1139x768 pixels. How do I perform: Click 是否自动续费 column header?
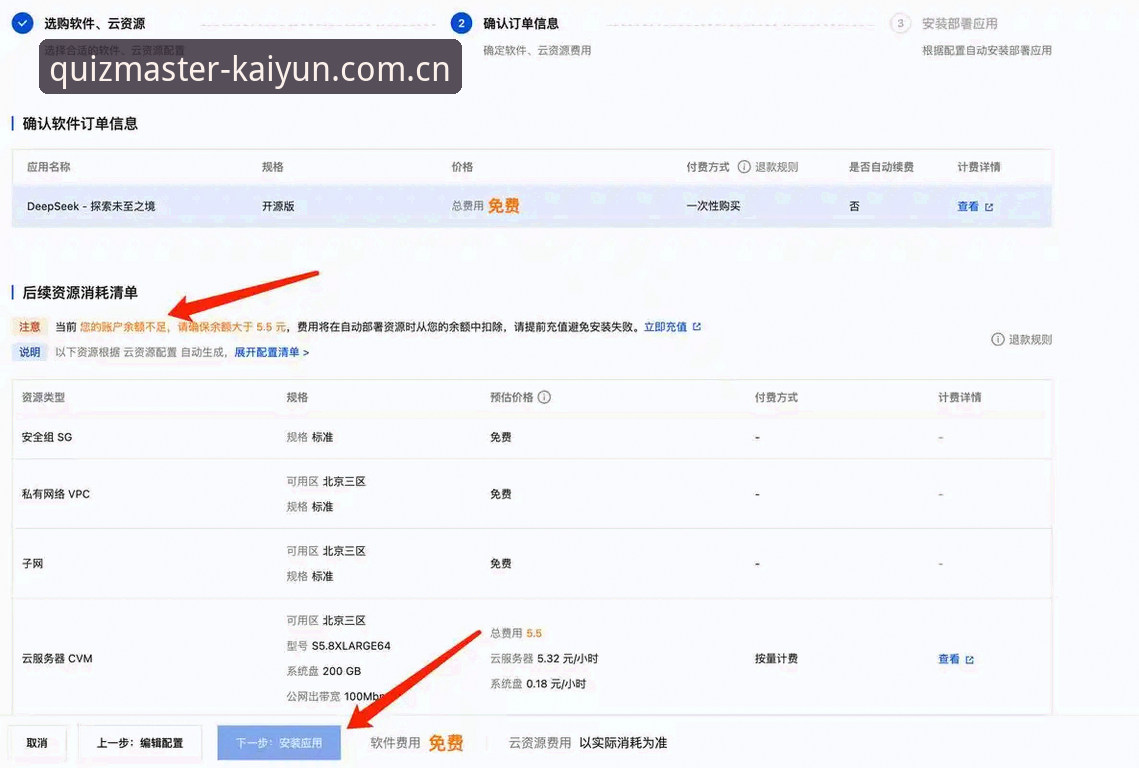881,166
